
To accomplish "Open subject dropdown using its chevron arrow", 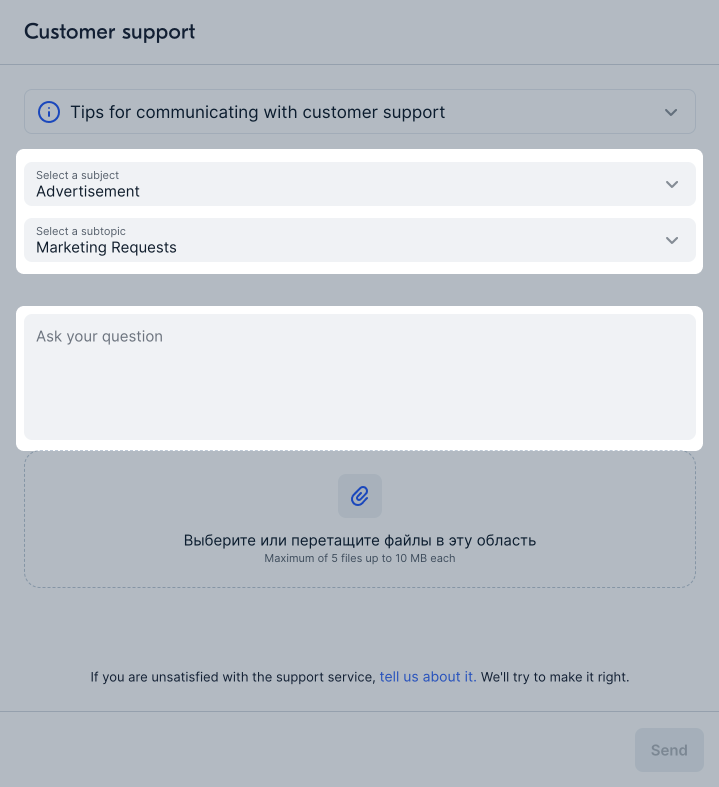I will 672,184.
